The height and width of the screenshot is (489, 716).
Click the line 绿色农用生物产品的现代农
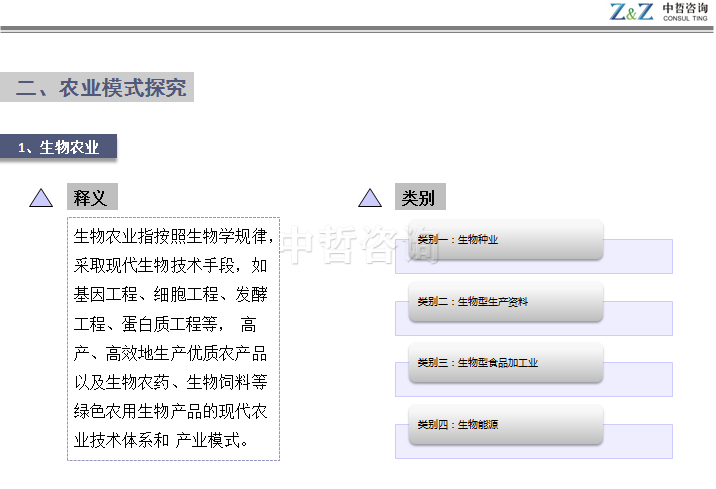point(170,411)
